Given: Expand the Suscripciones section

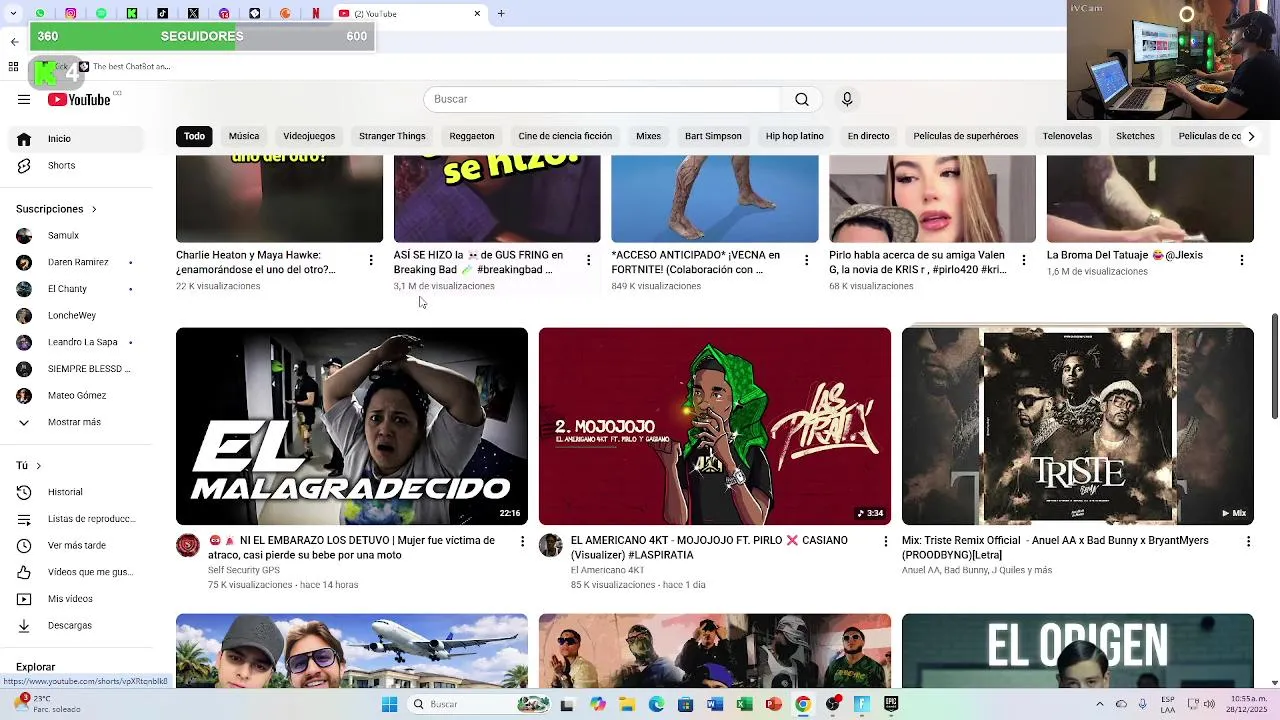Looking at the screenshot, I should click(56, 209).
